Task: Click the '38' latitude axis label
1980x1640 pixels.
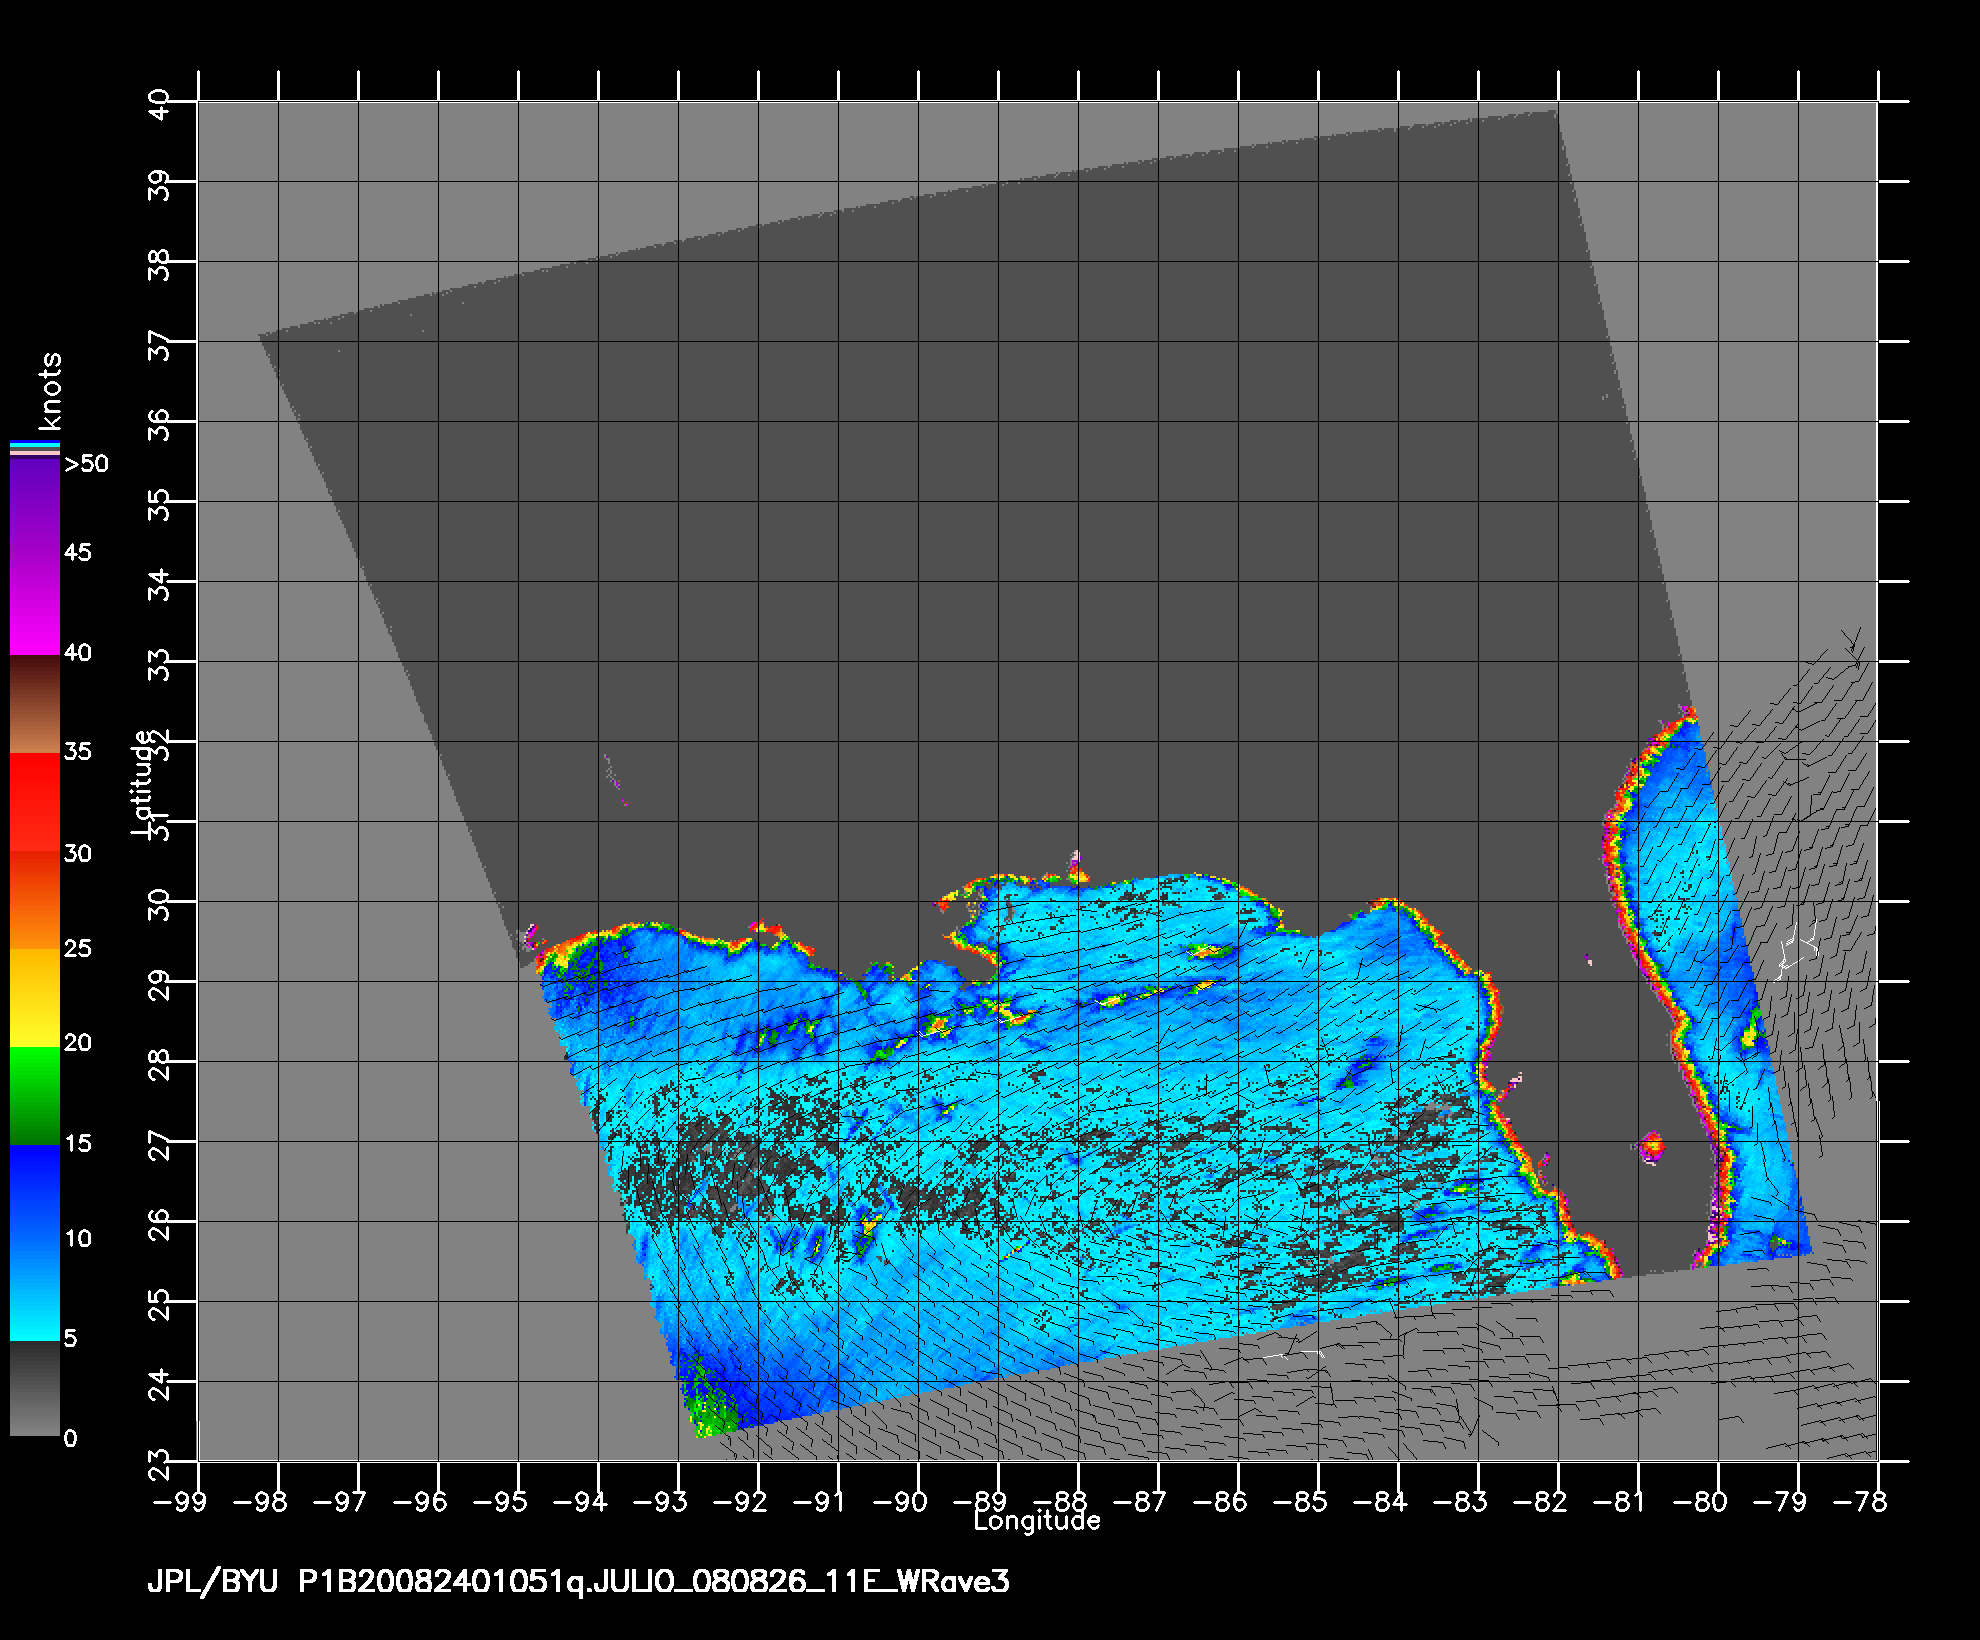Action: 159,266
